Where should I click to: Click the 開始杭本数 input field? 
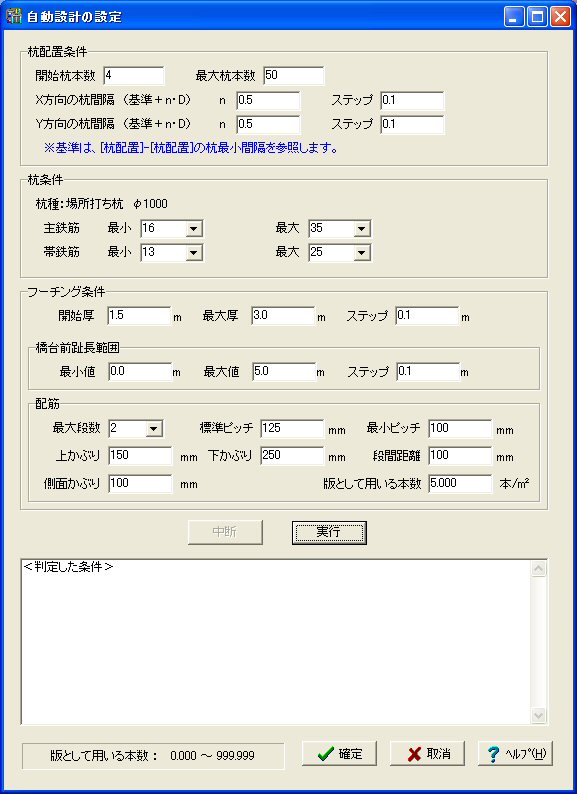[x=134, y=75]
